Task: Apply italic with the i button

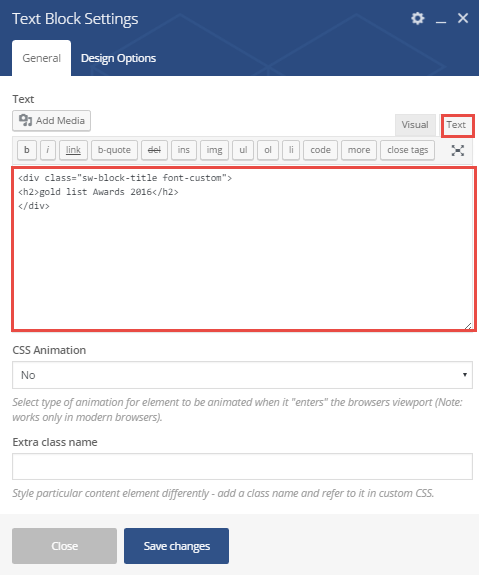Action: pyautogui.click(x=48, y=150)
